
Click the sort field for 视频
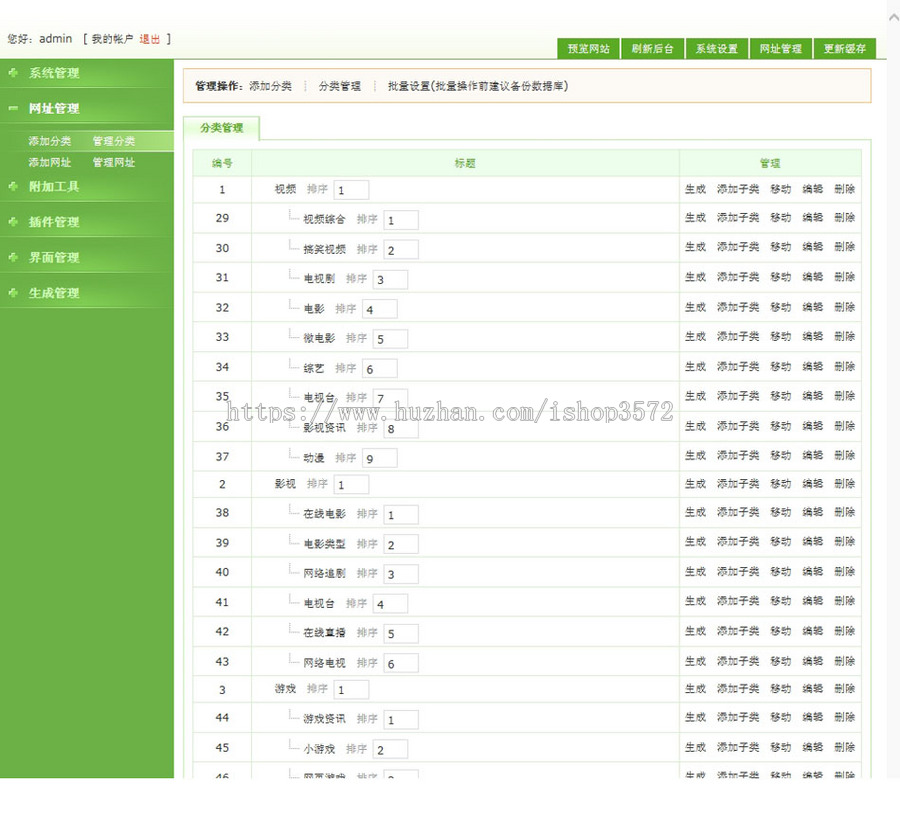(351, 190)
